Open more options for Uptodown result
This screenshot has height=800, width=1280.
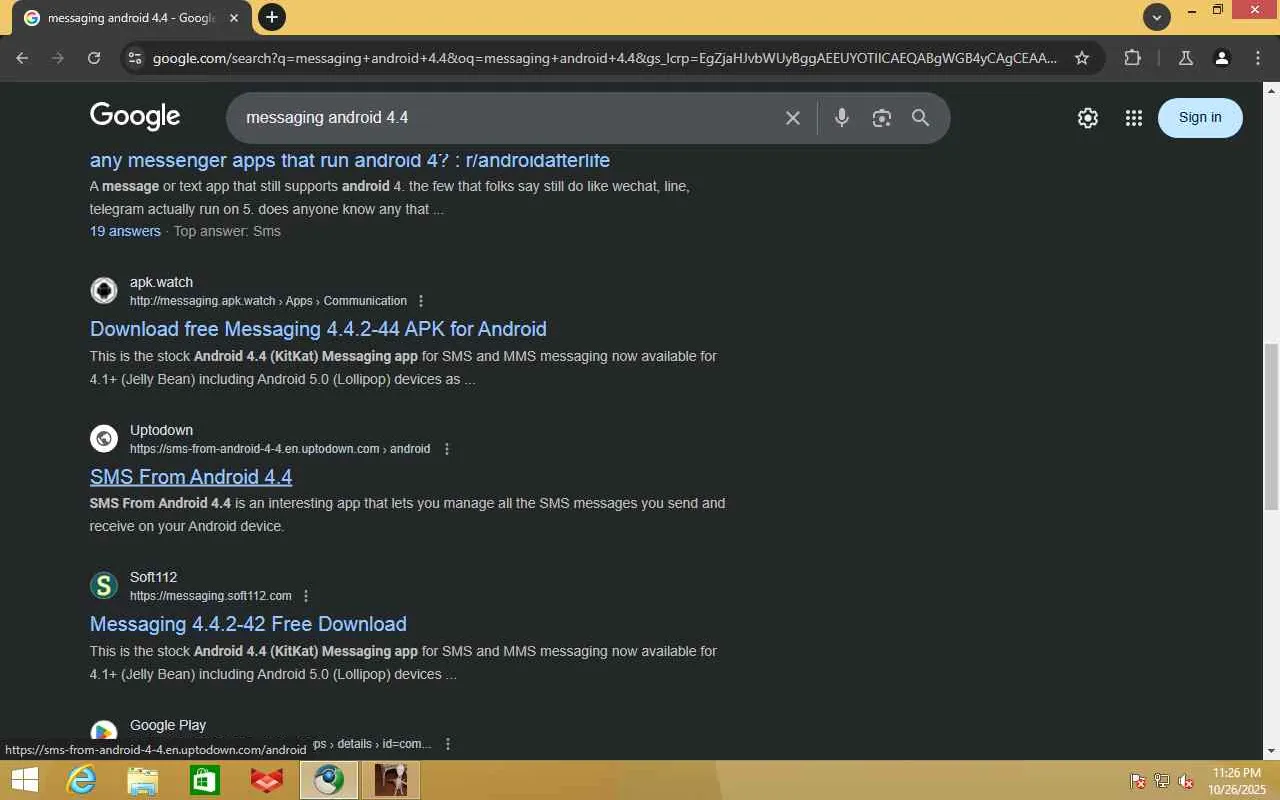point(447,449)
